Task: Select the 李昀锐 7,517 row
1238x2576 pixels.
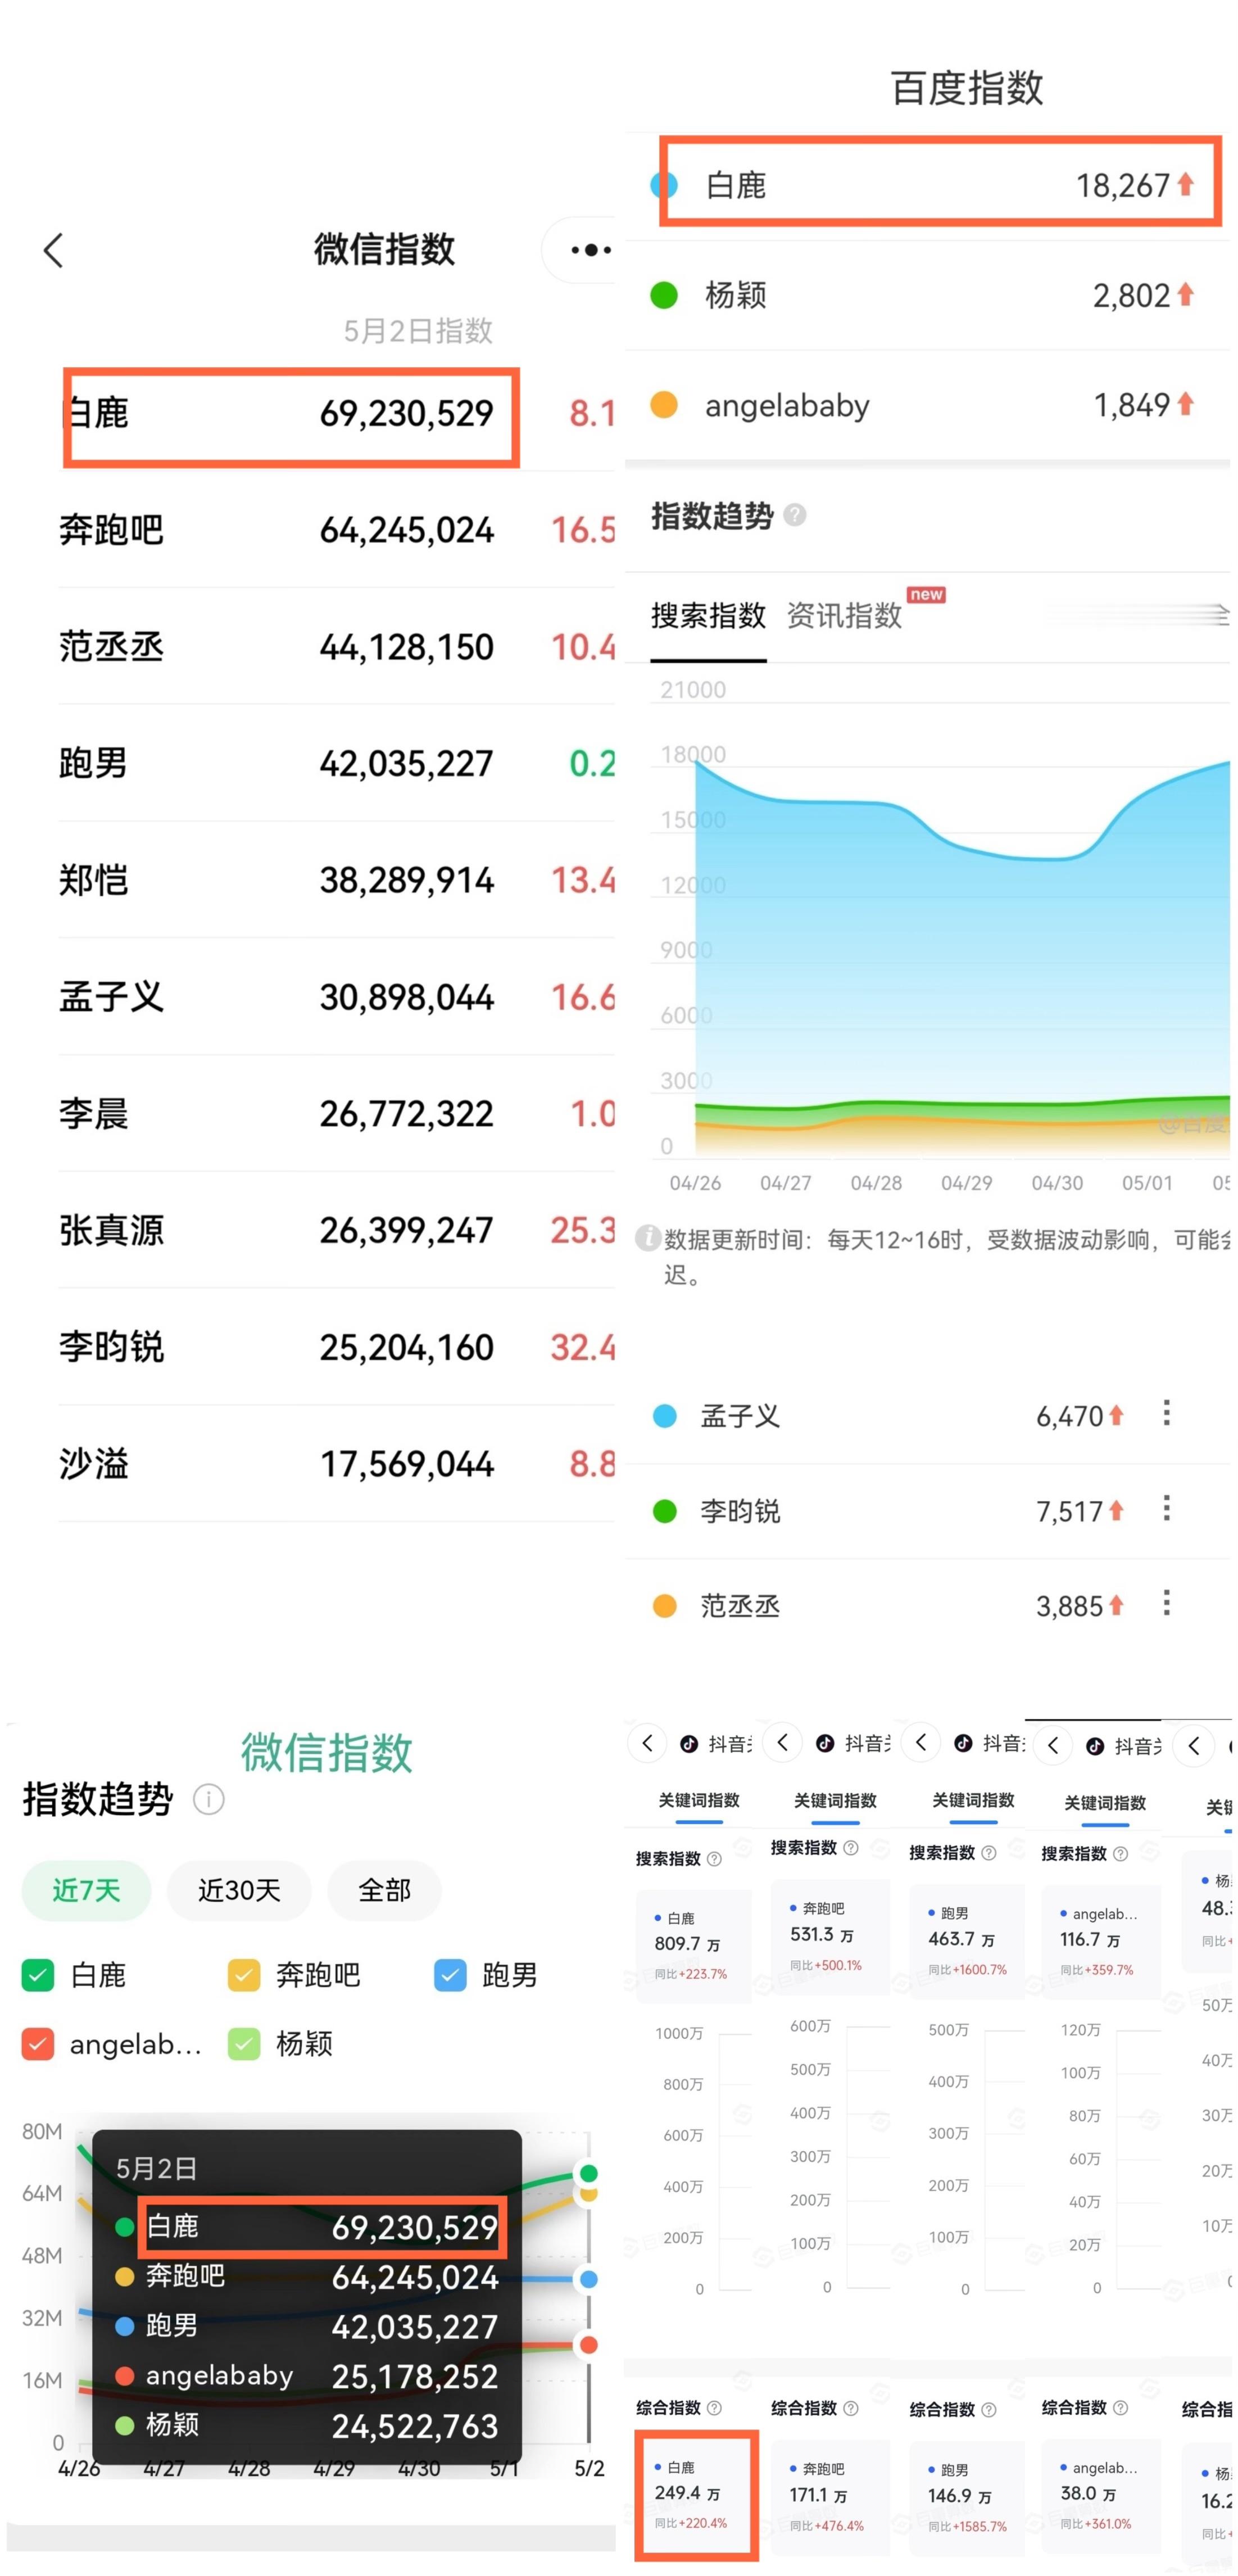Action: 927,1511
